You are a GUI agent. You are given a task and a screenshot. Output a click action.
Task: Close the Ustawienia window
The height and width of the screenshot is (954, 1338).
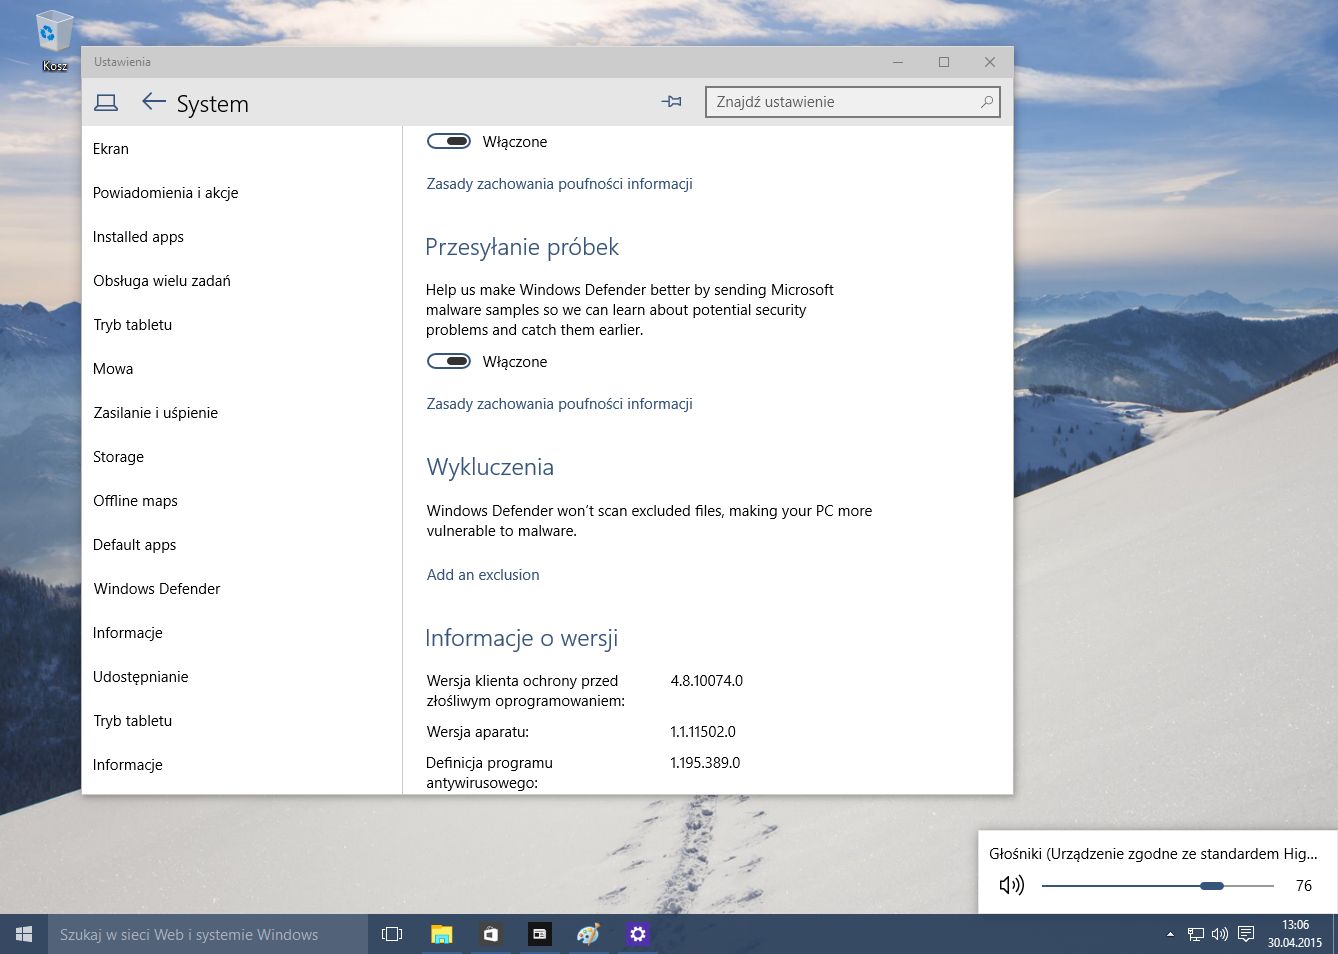tap(989, 62)
